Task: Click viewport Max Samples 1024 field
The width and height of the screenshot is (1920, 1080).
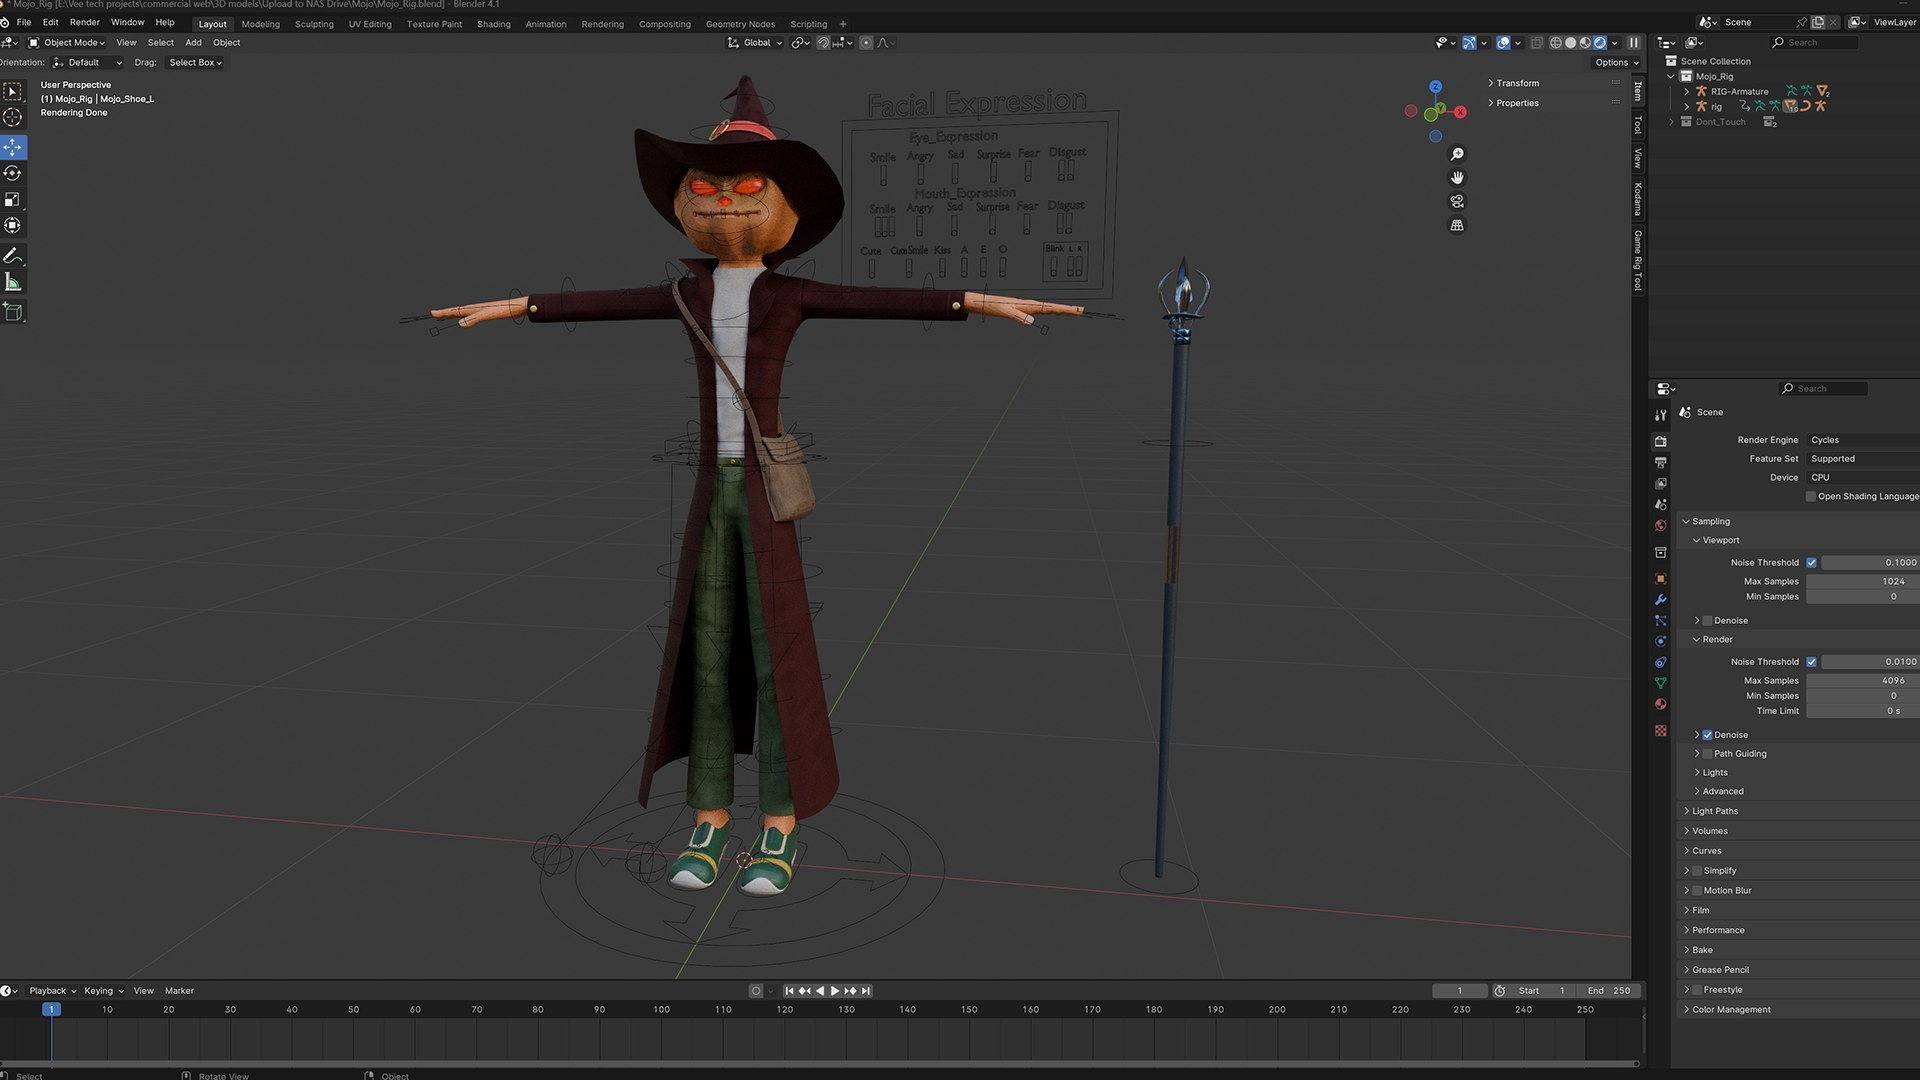Action: [x=1862, y=582]
